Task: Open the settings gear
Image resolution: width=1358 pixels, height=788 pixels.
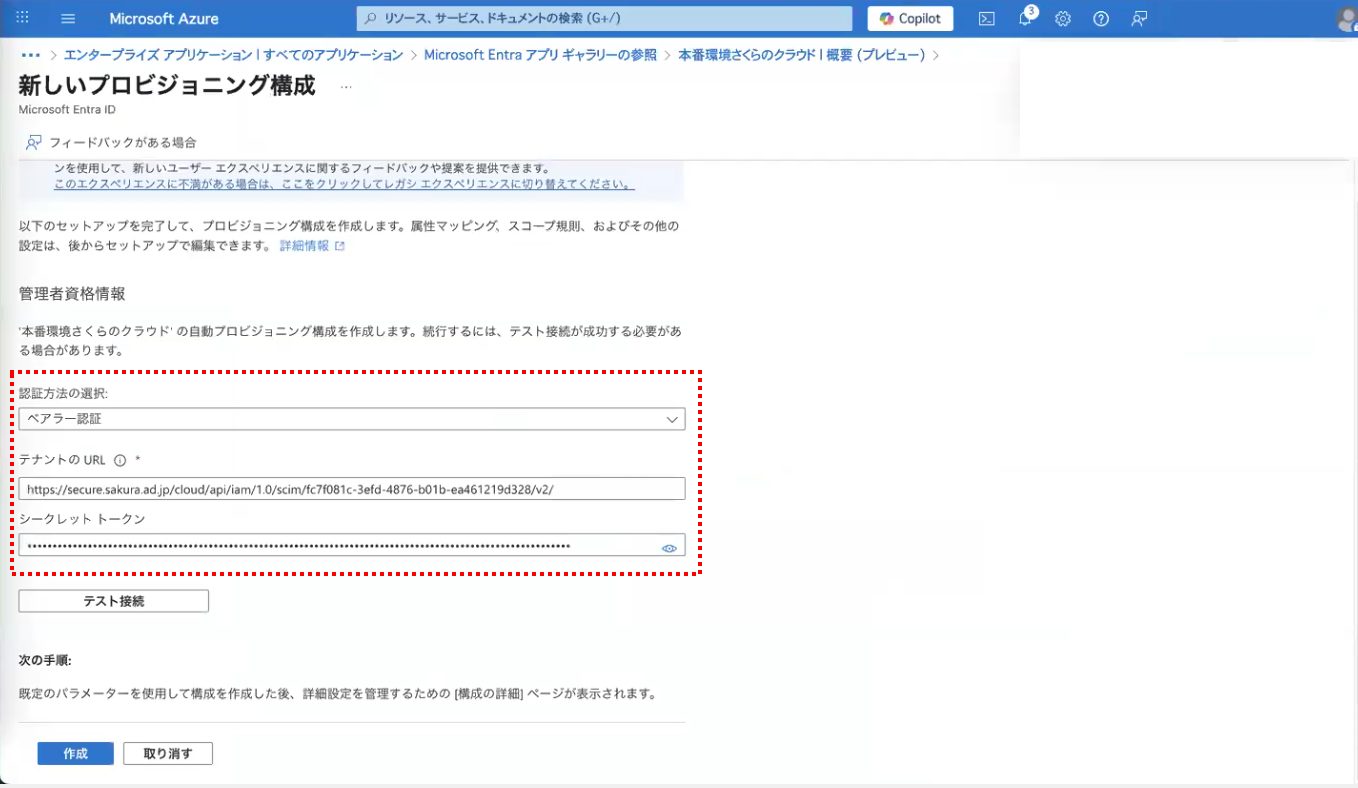Action: tap(1063, 18)
